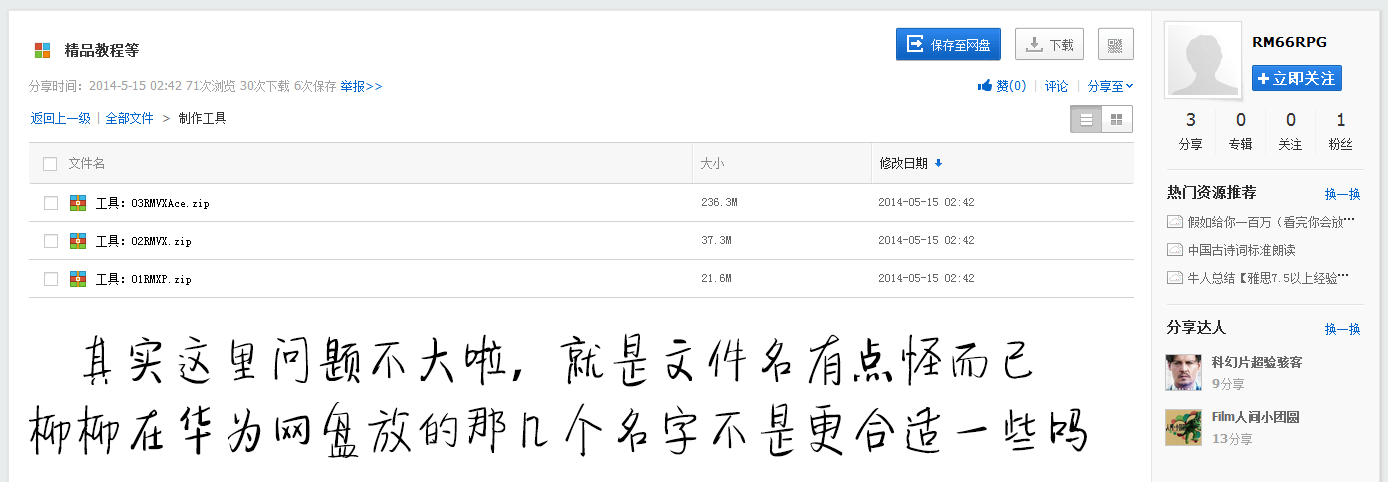This screenshot has height=482, width=1388.
Task: Click the 3 分享 count
Action: [x=1191, y=132]
